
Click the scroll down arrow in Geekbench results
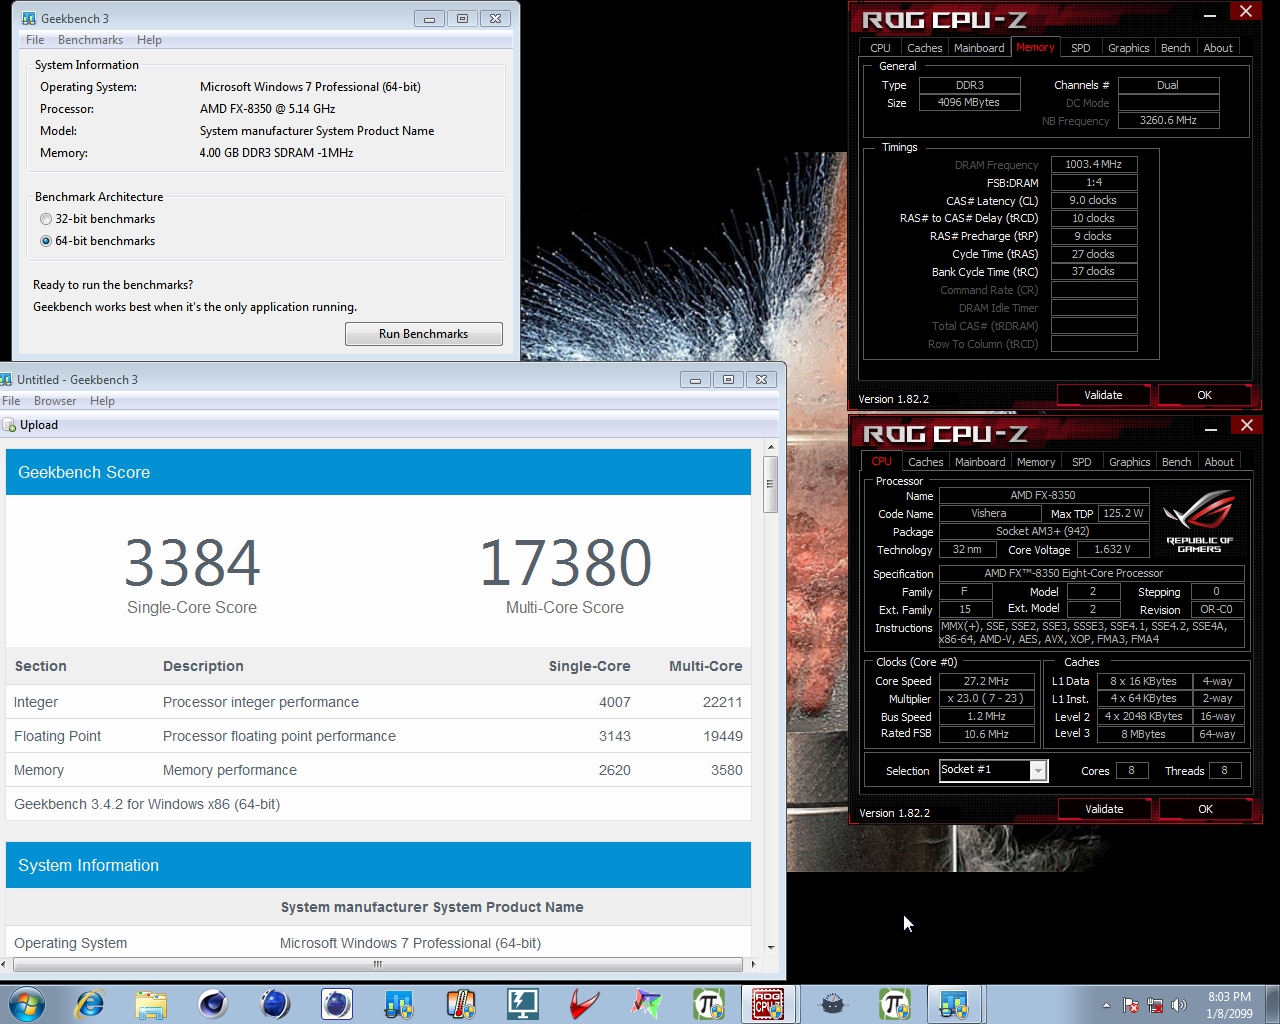pyautogui.click(x=770, y=947)
